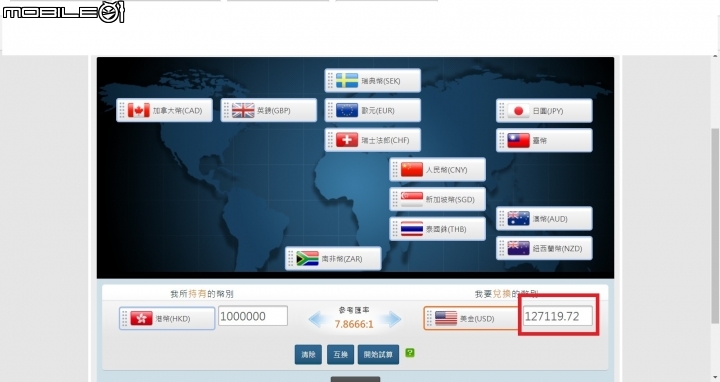Click the 參考匯率 label
This screenshot has height=382, width=720.
tap(354, 310)
